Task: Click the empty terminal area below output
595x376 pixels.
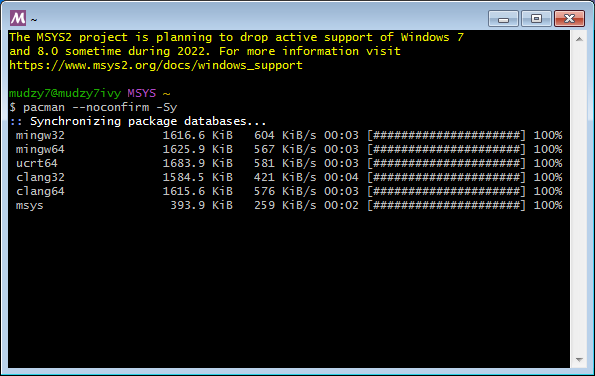Action: [x=289, y=290]
